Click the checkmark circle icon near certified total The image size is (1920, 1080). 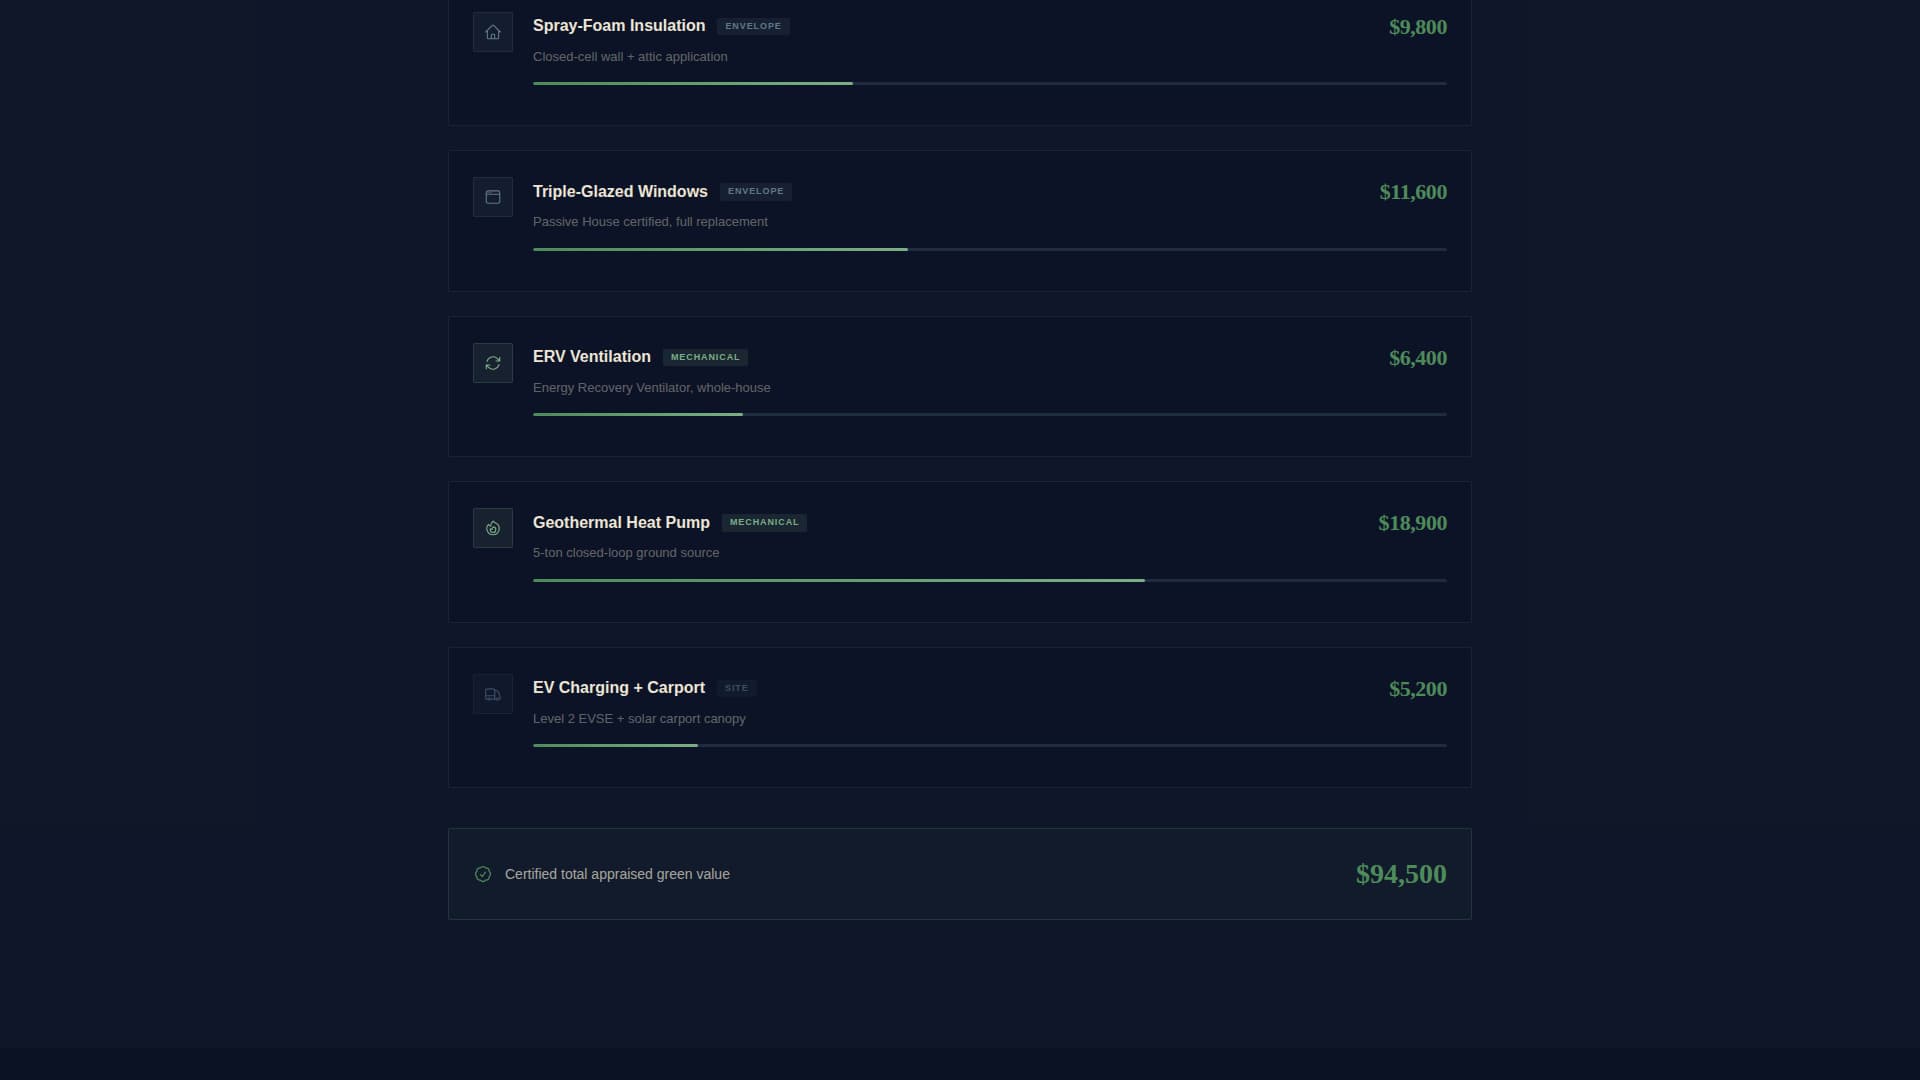(483, 873)
